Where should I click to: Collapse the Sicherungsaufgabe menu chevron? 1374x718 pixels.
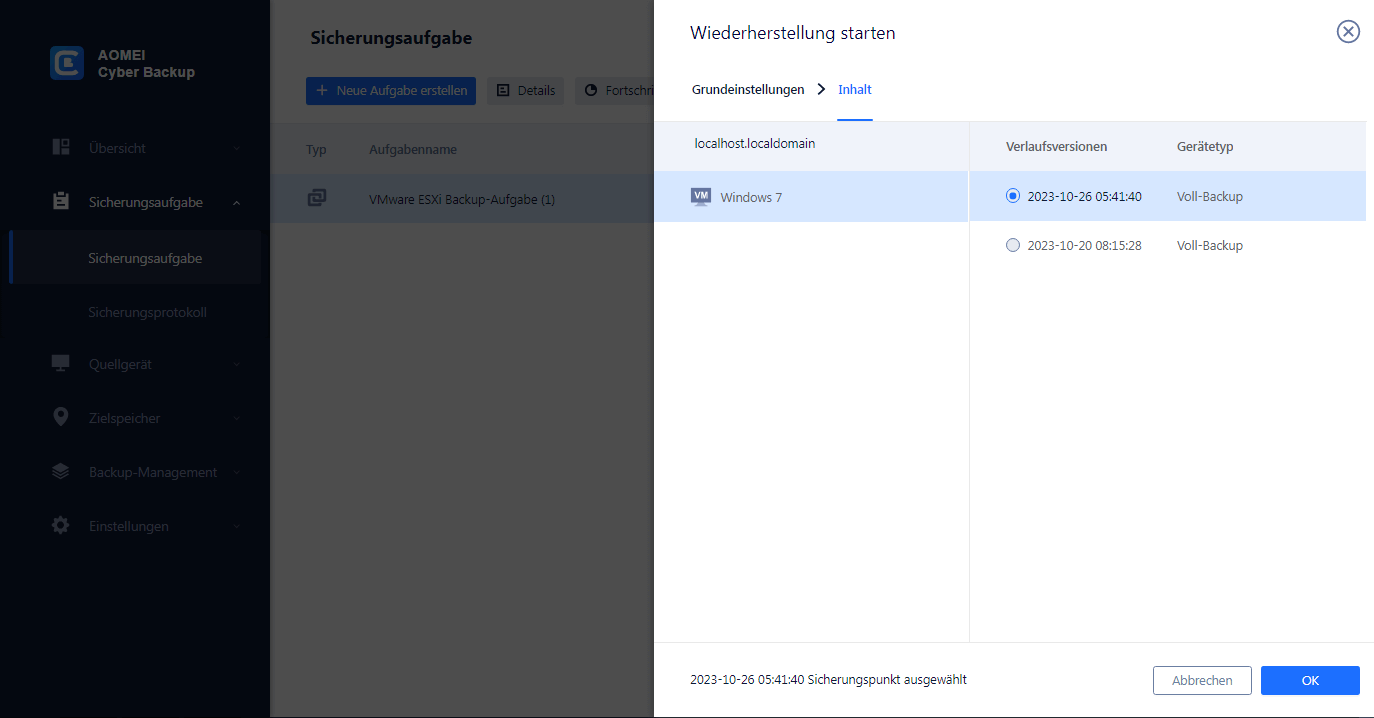coord(237,202)
